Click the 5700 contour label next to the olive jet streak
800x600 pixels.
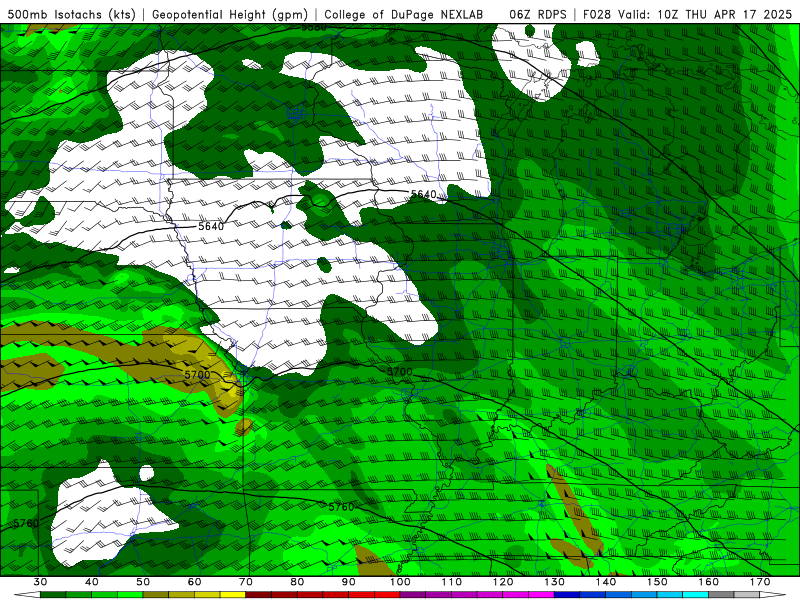point(197,375)
